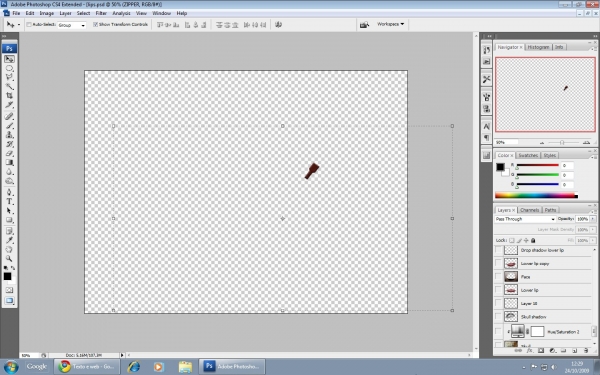This screenshot has height=375, width=600.
Task: Select the Type tool
Action: pyautogui.click(x=9, y=201)
